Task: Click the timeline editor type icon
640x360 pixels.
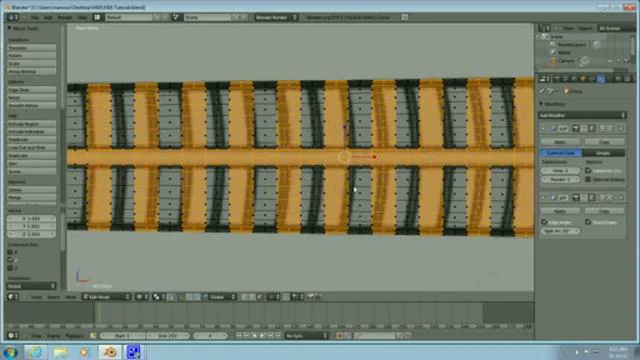Action: pos(12,336)
